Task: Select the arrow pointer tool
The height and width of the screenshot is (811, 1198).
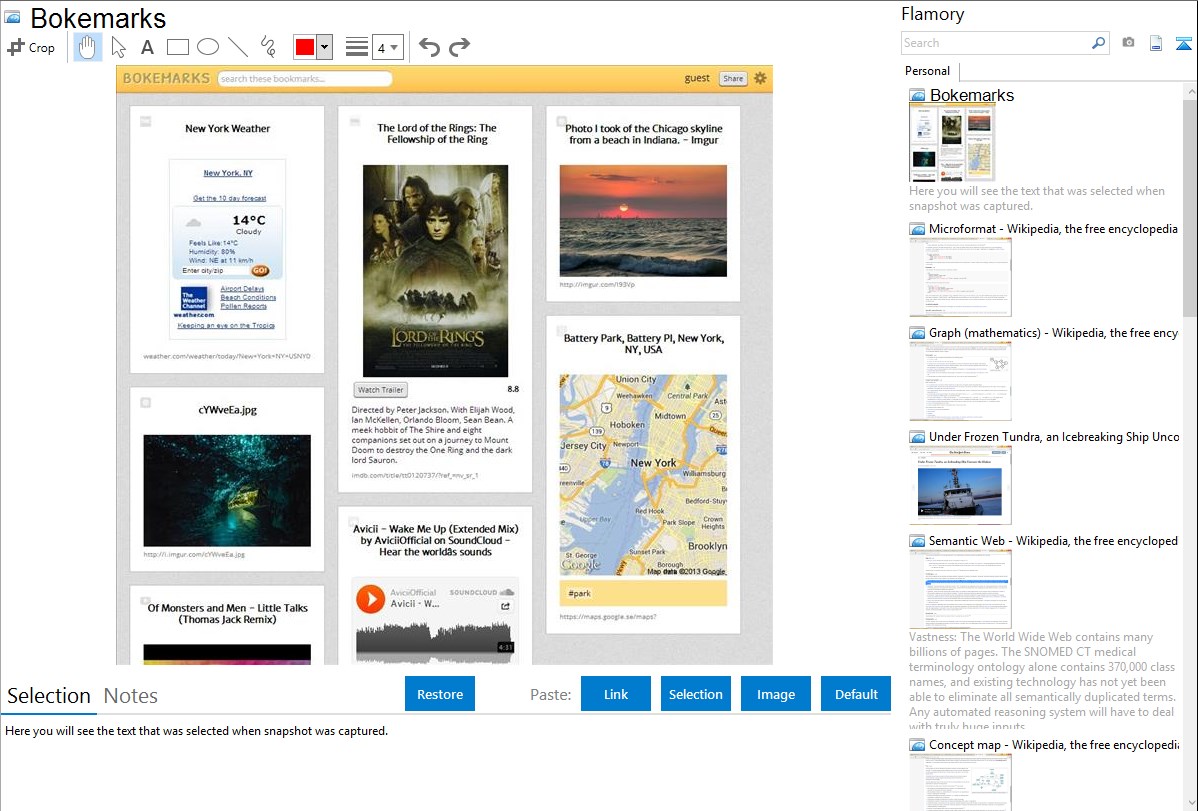Action: (x=119, y=47)
